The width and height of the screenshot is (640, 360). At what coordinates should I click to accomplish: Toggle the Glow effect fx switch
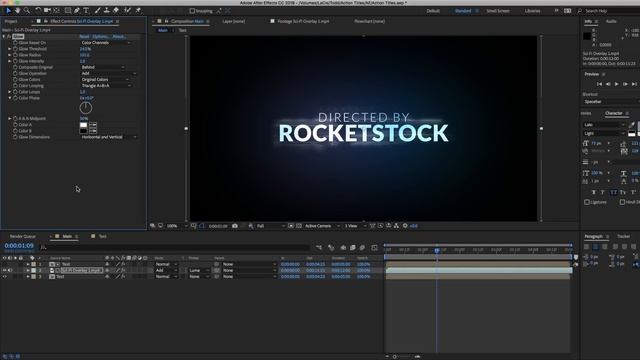pyautogui.click(x=9, y=36)
